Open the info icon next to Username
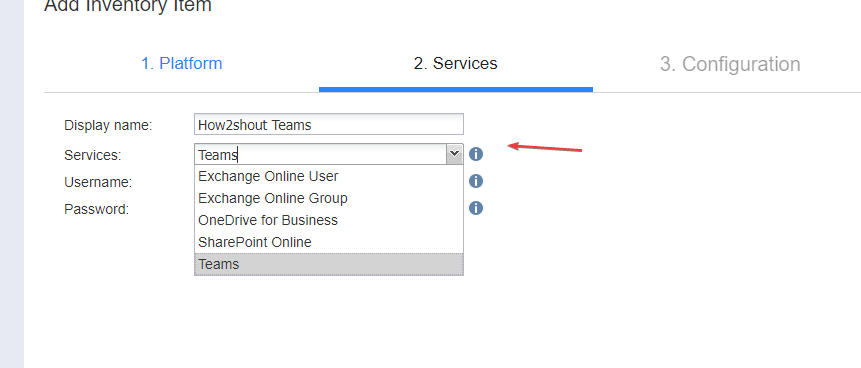This screenshot has width=861, height=368. (476, 181)
